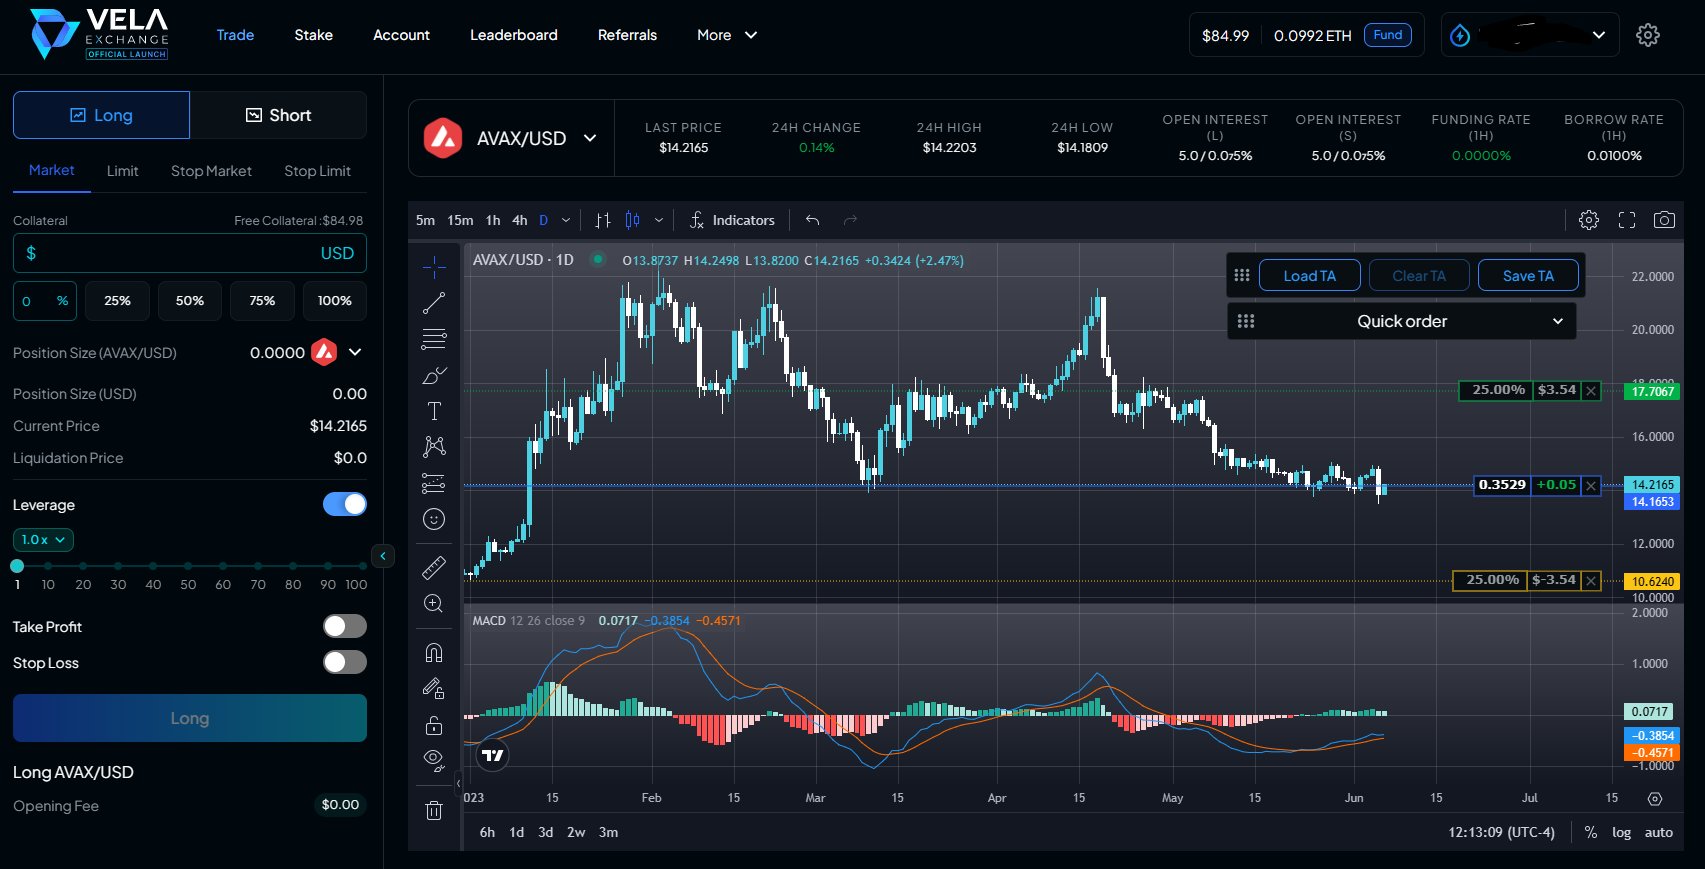Redo the chart action
The height and width of the screenshot is (869, 1705).
(850, 220)
